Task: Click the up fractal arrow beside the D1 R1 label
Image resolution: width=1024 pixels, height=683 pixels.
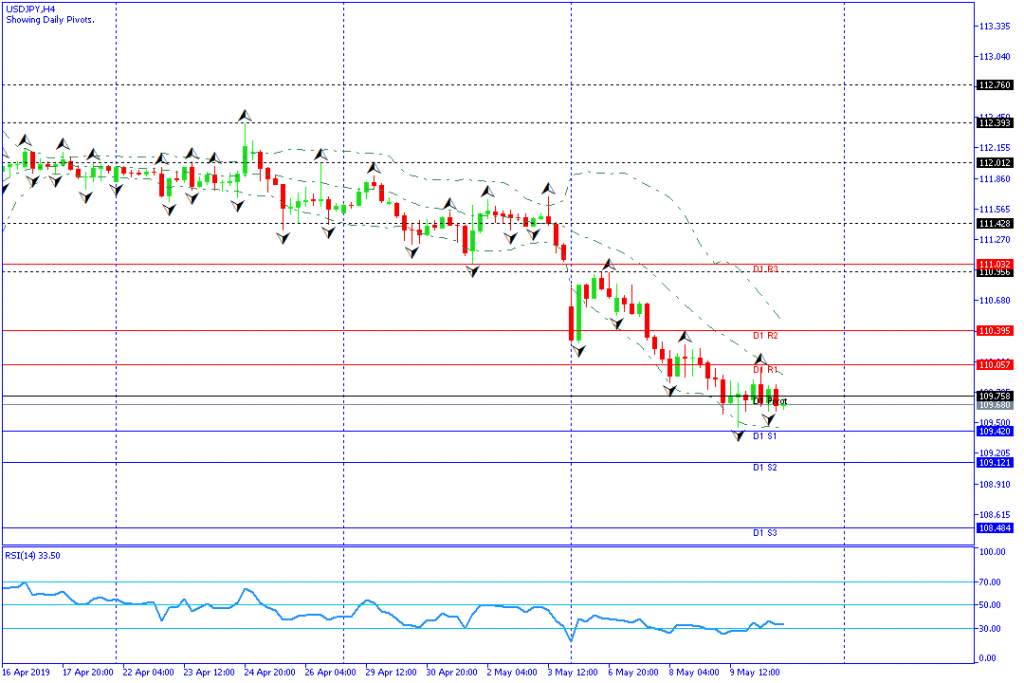Action: tap(759, 358)
